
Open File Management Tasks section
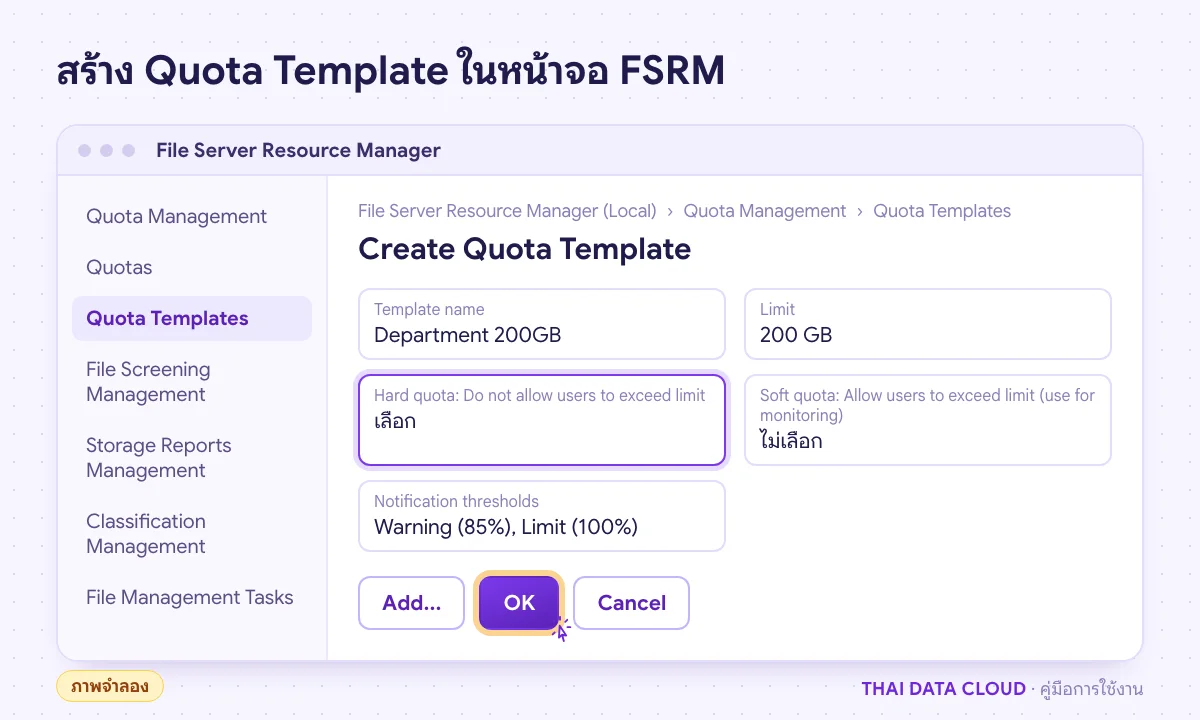click(192, 597)
